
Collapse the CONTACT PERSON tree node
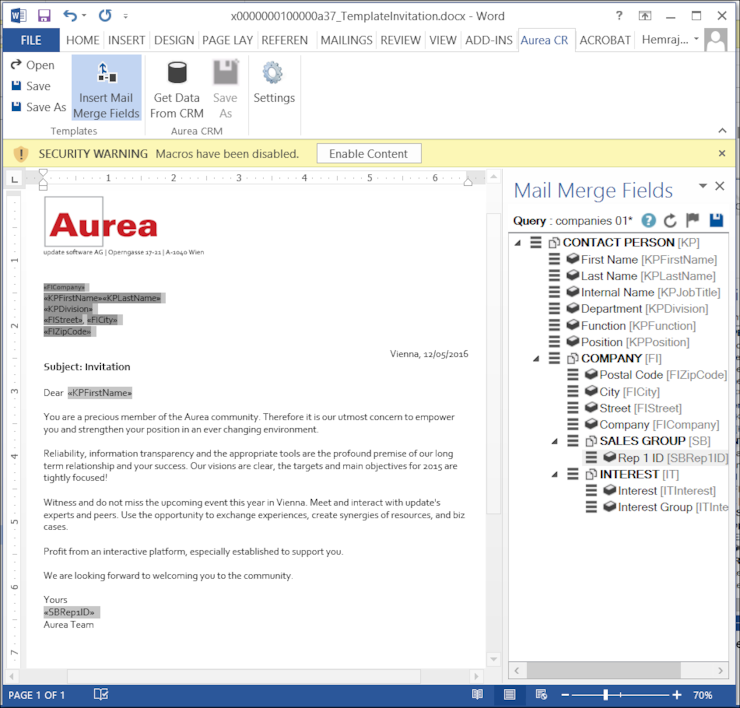point(518,243)
